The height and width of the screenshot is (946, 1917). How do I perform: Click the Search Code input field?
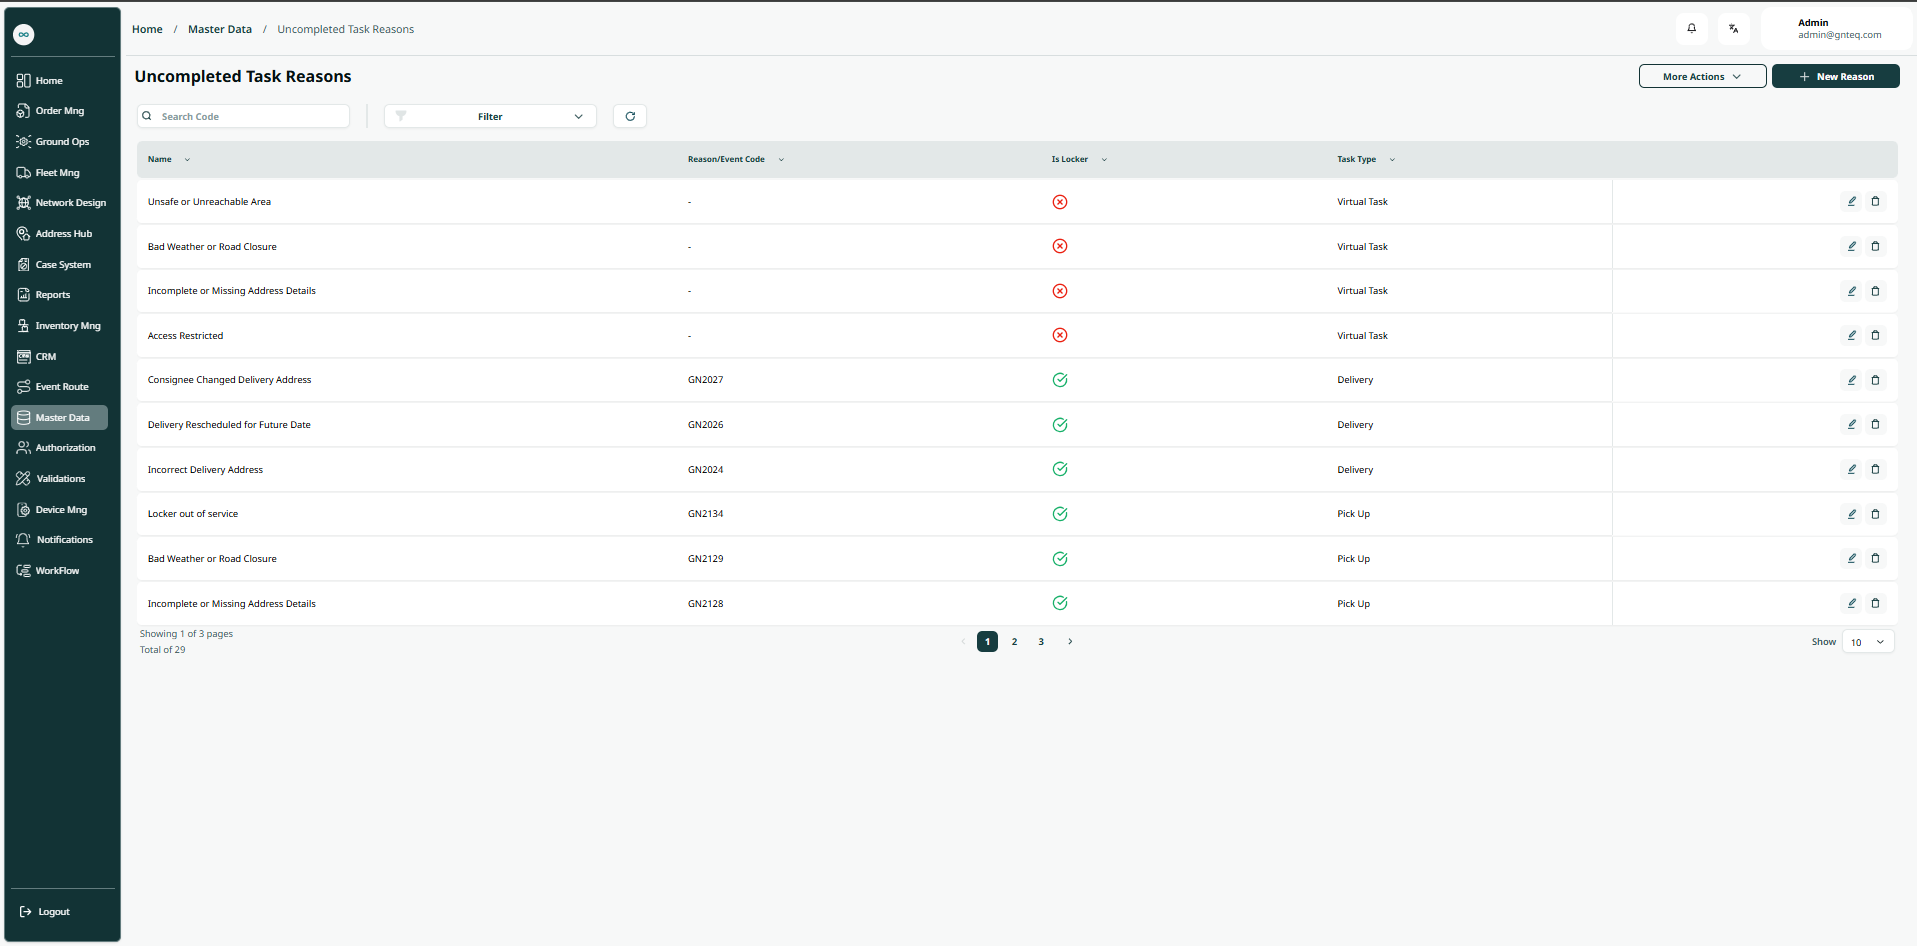(250, 117)
